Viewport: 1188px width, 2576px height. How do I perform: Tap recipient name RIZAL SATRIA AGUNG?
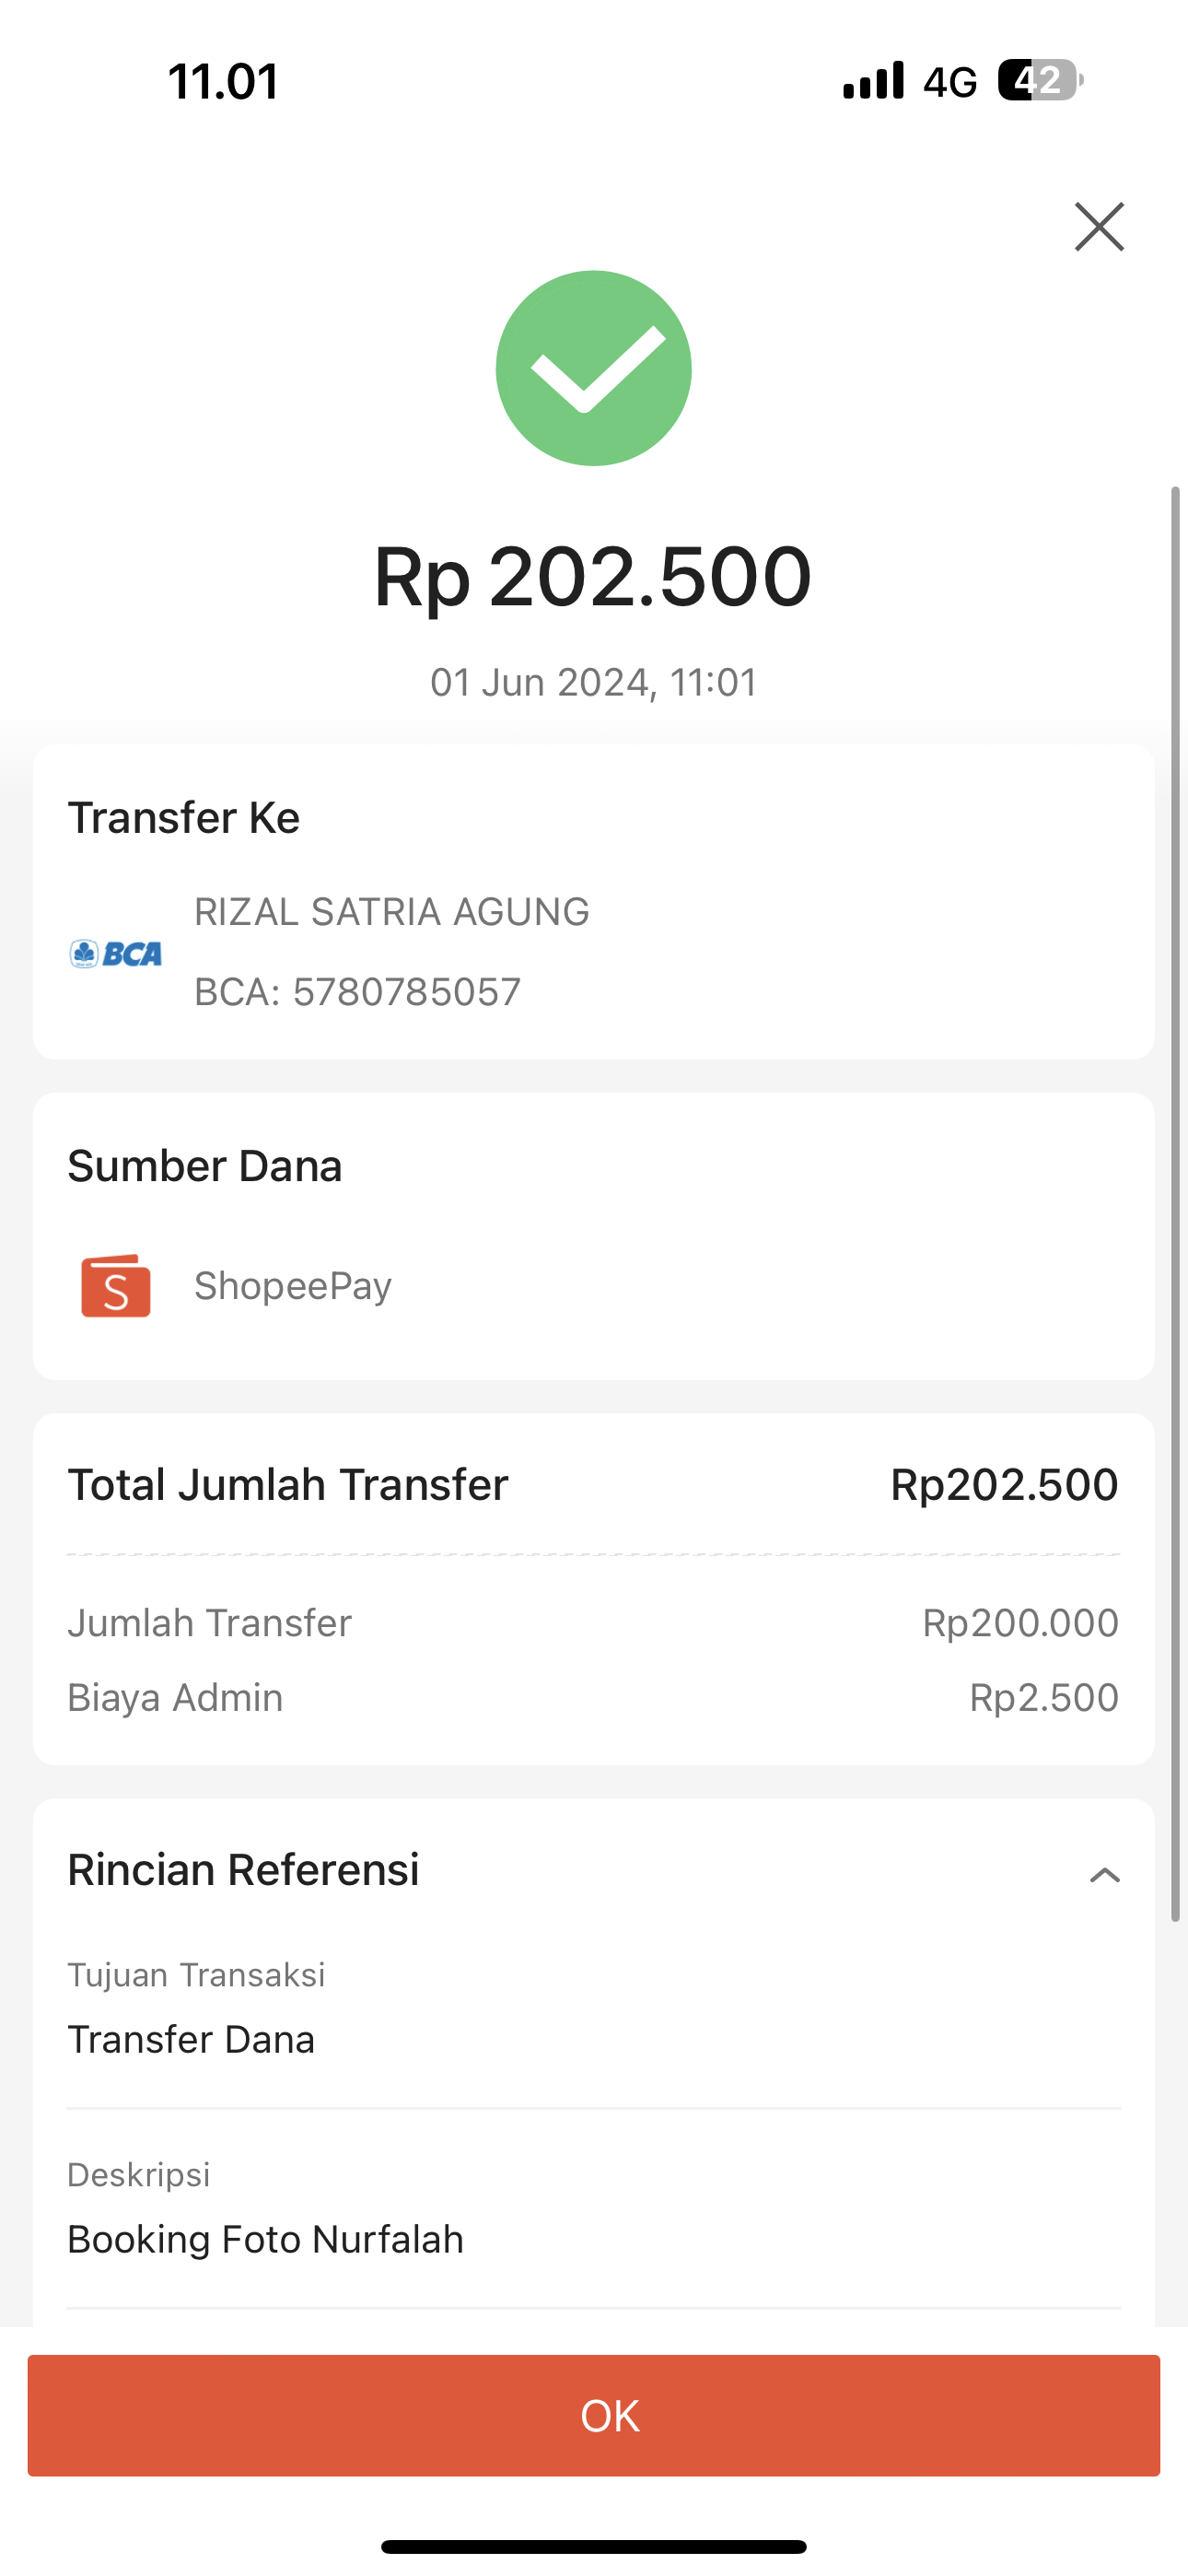[392, 912]
